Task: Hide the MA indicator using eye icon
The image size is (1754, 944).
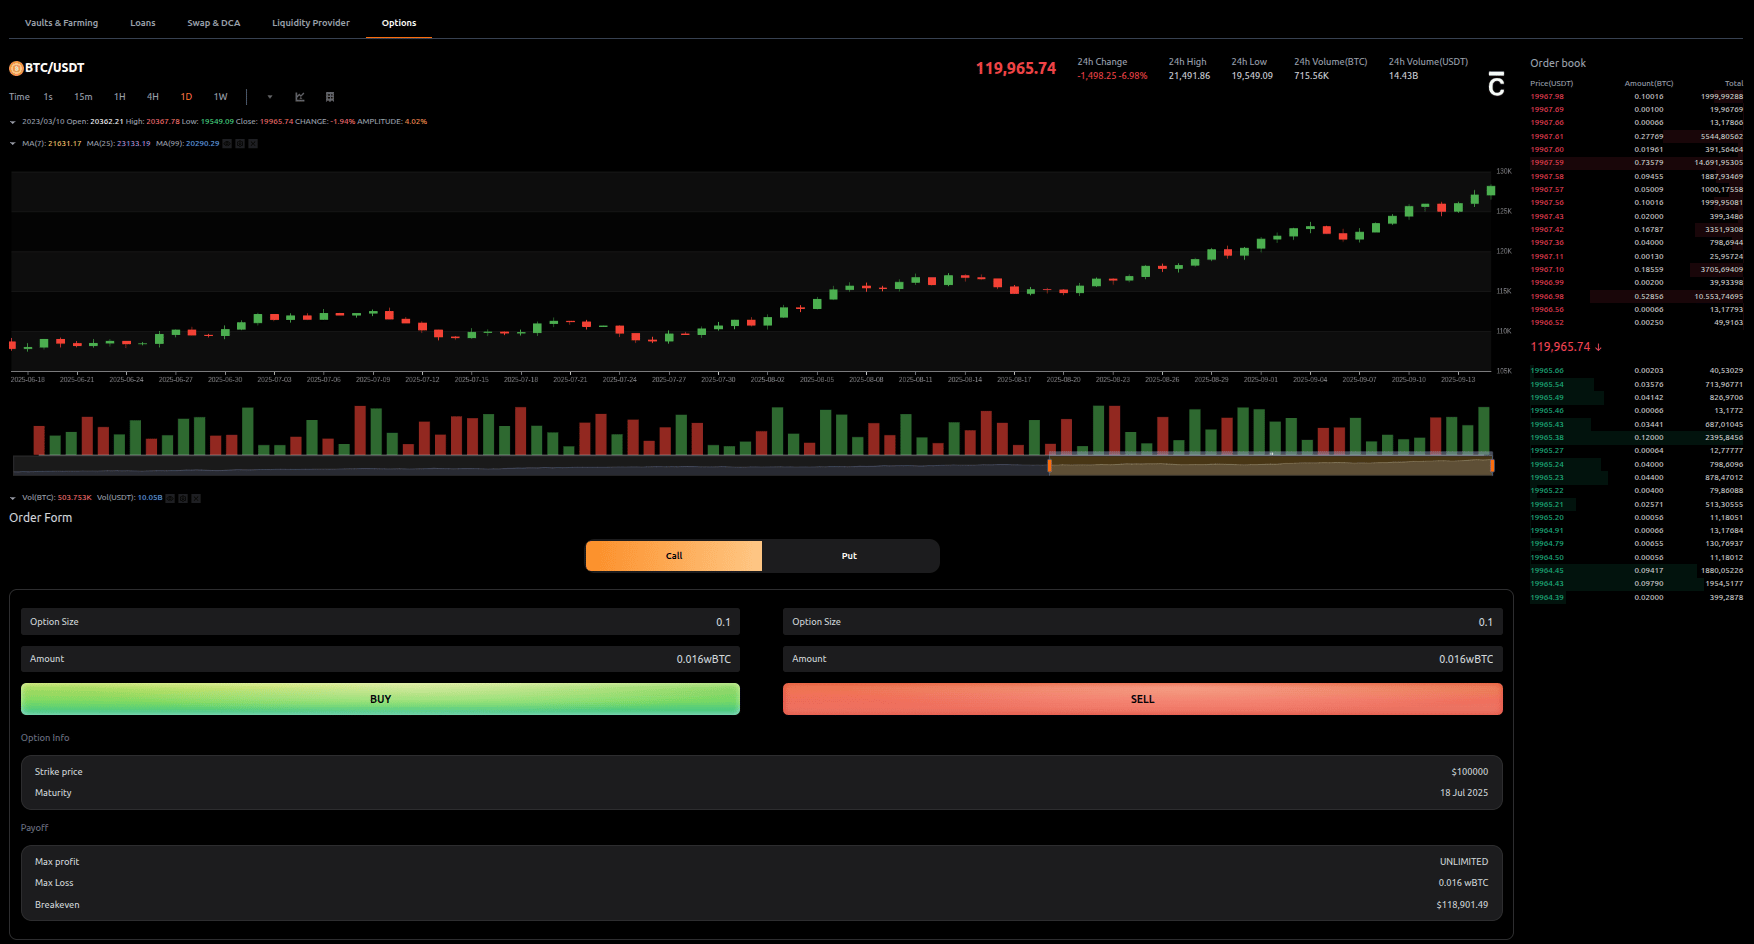Action: point(227,143)
